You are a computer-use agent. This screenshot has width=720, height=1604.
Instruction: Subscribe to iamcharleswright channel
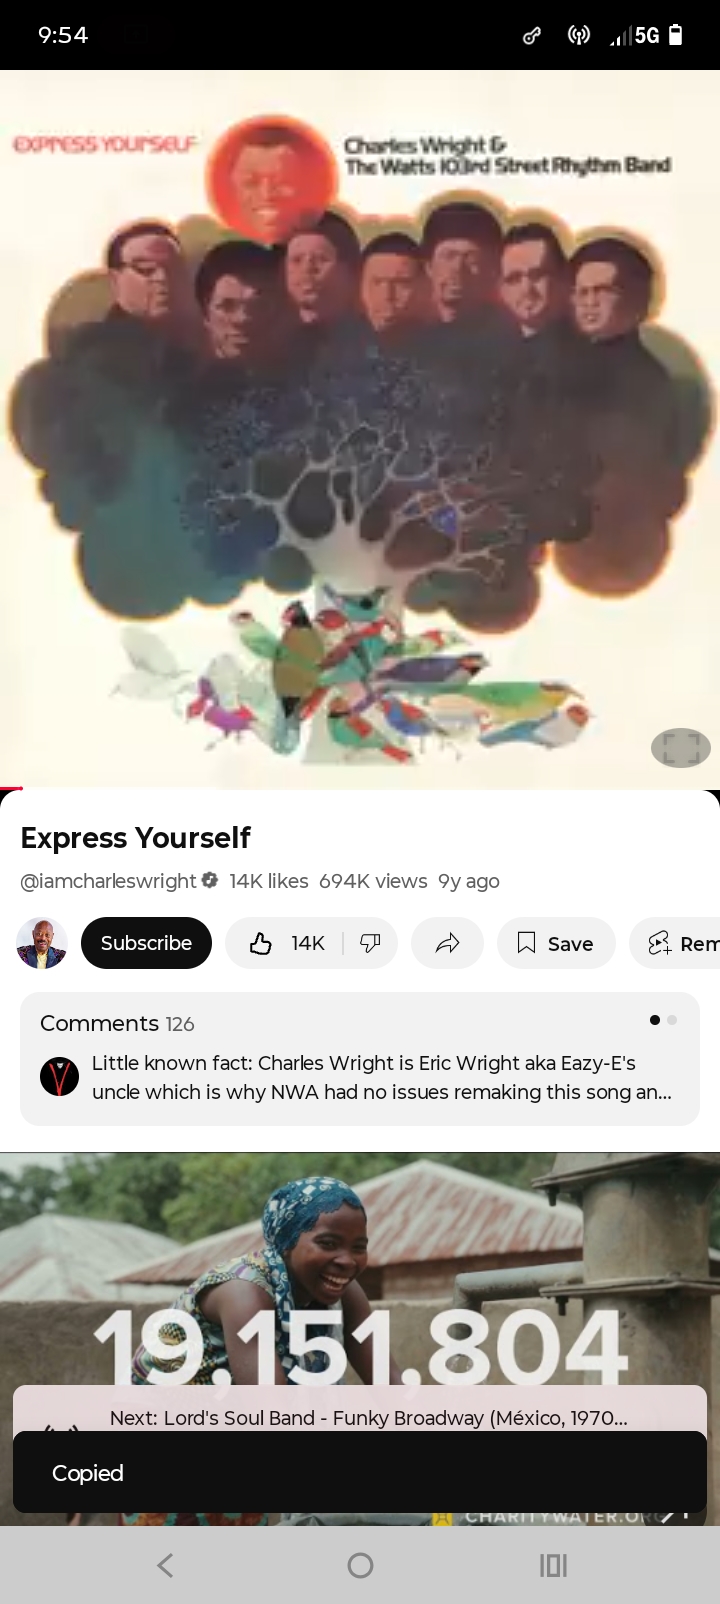tap(146, 943)
